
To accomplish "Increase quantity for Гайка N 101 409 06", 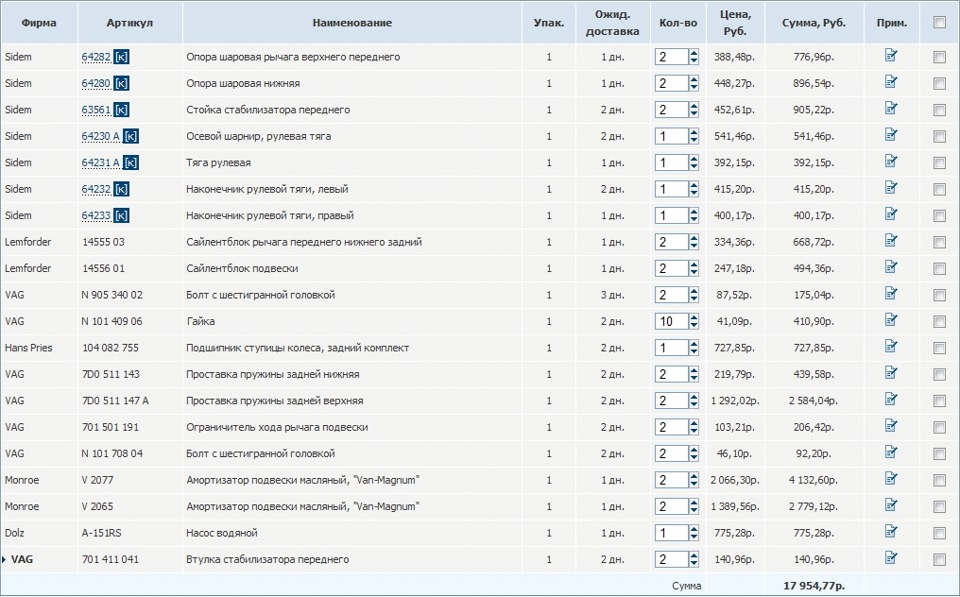I will pyautogui.click(x=694, y=317).
